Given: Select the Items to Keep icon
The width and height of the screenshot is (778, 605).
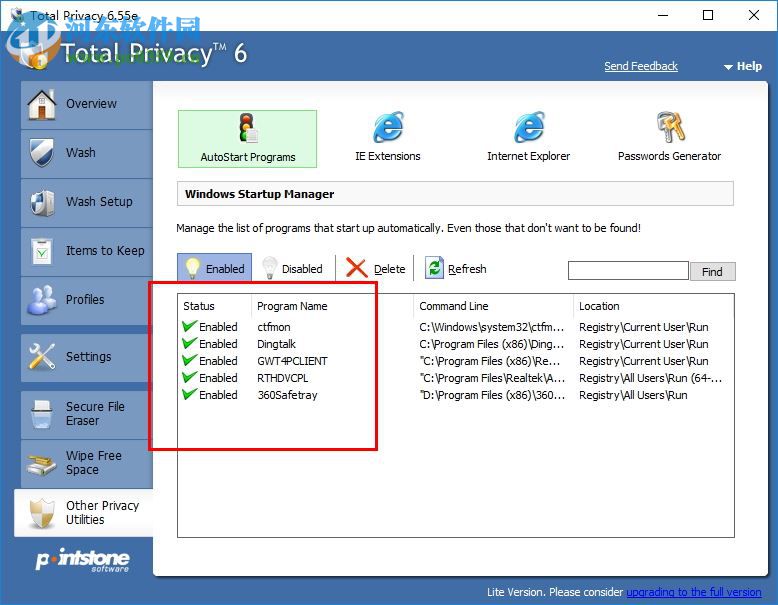Looking at the screenshot, I should coord(42,251).
